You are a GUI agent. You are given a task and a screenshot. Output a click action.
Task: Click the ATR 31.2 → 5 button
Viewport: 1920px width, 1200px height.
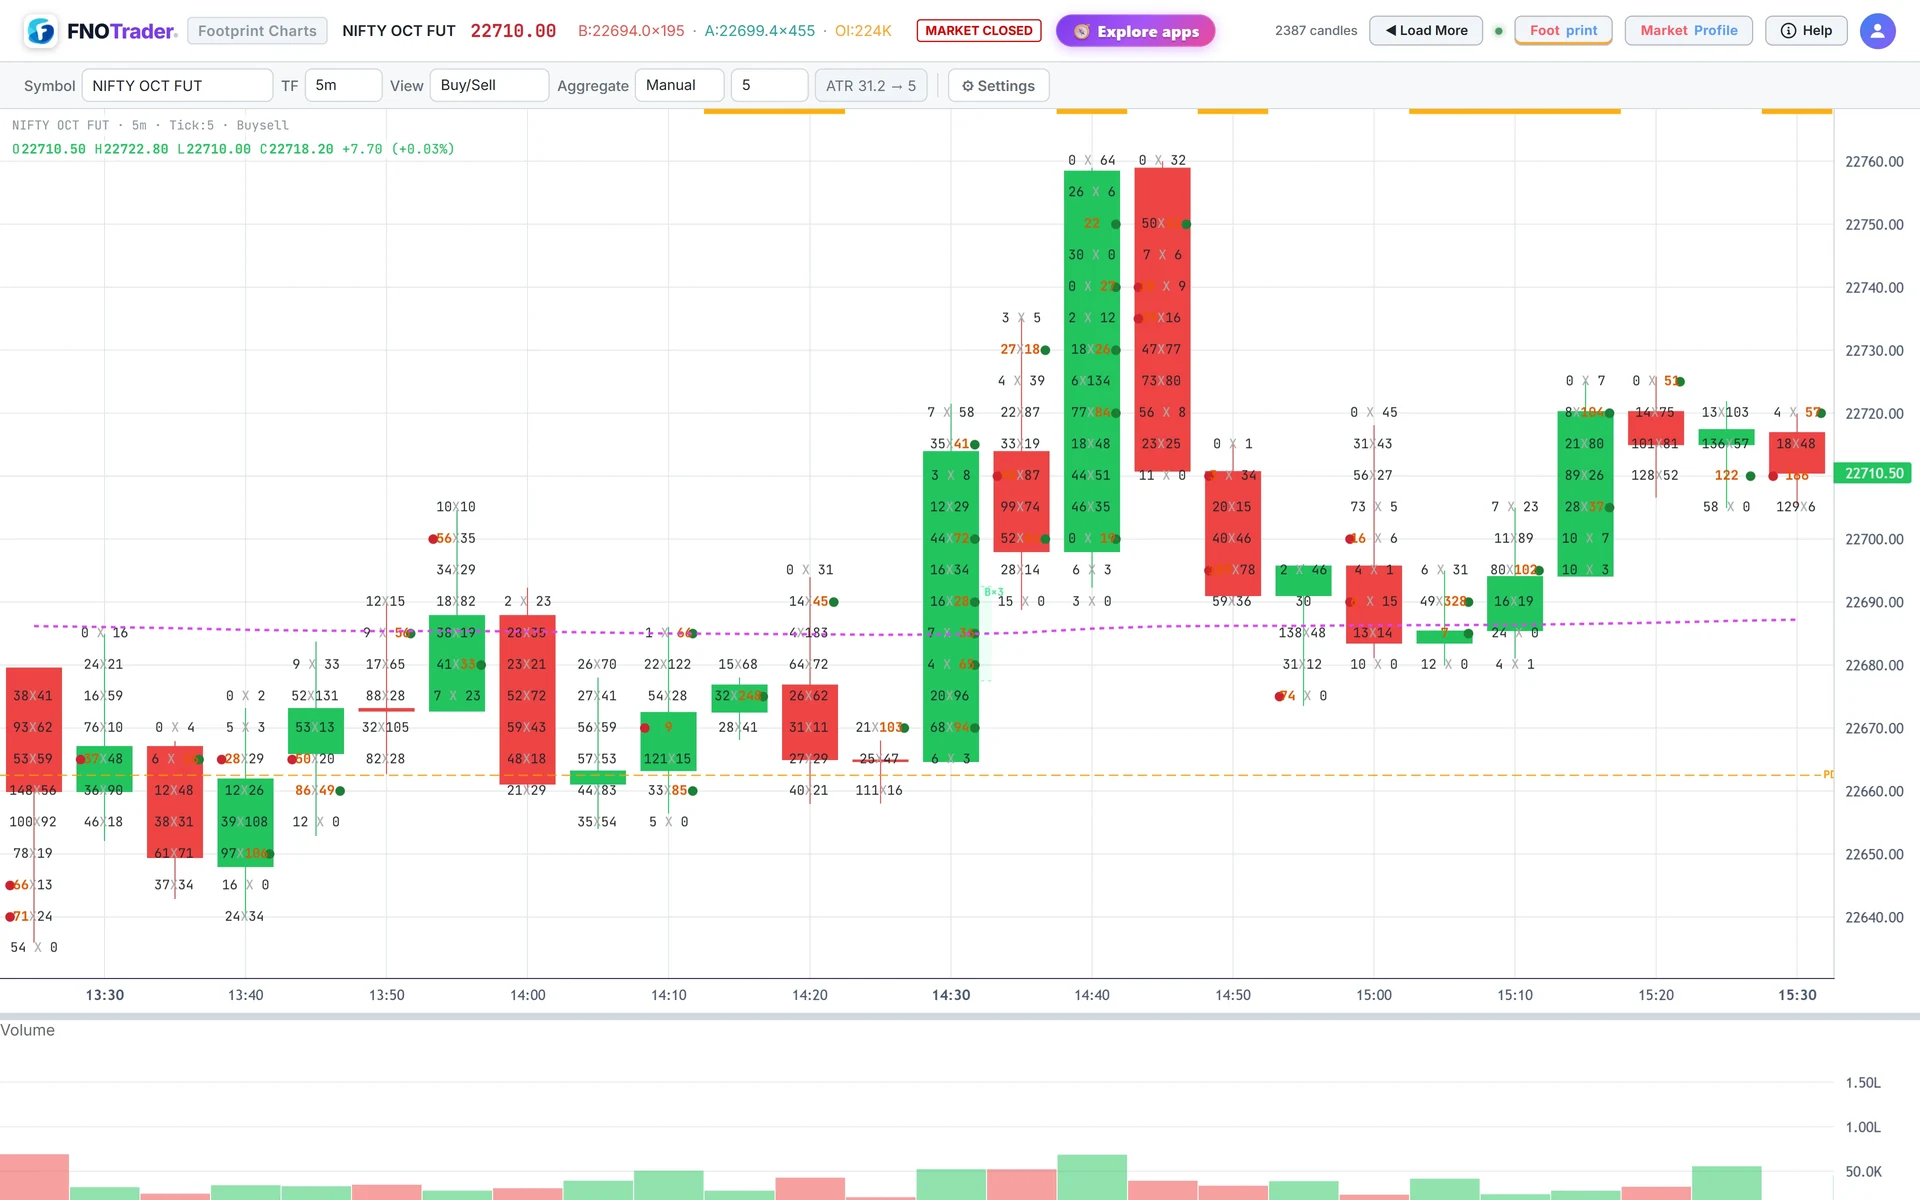point(871,86)
